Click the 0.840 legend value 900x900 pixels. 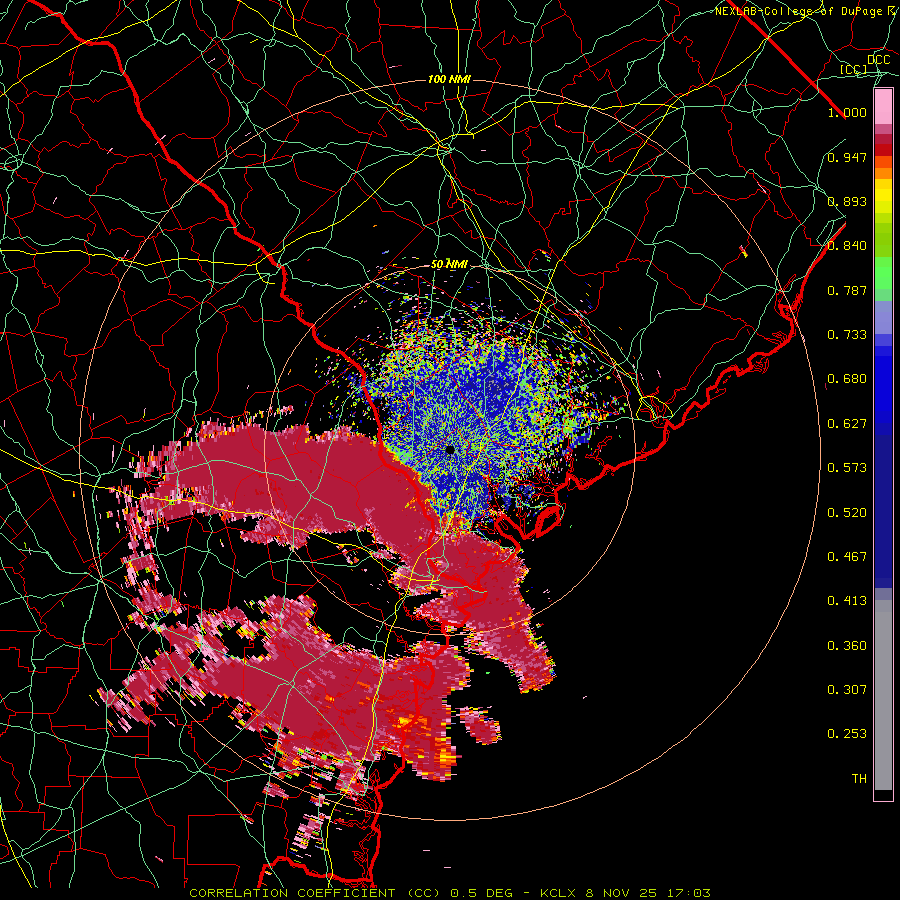[847, 246]
